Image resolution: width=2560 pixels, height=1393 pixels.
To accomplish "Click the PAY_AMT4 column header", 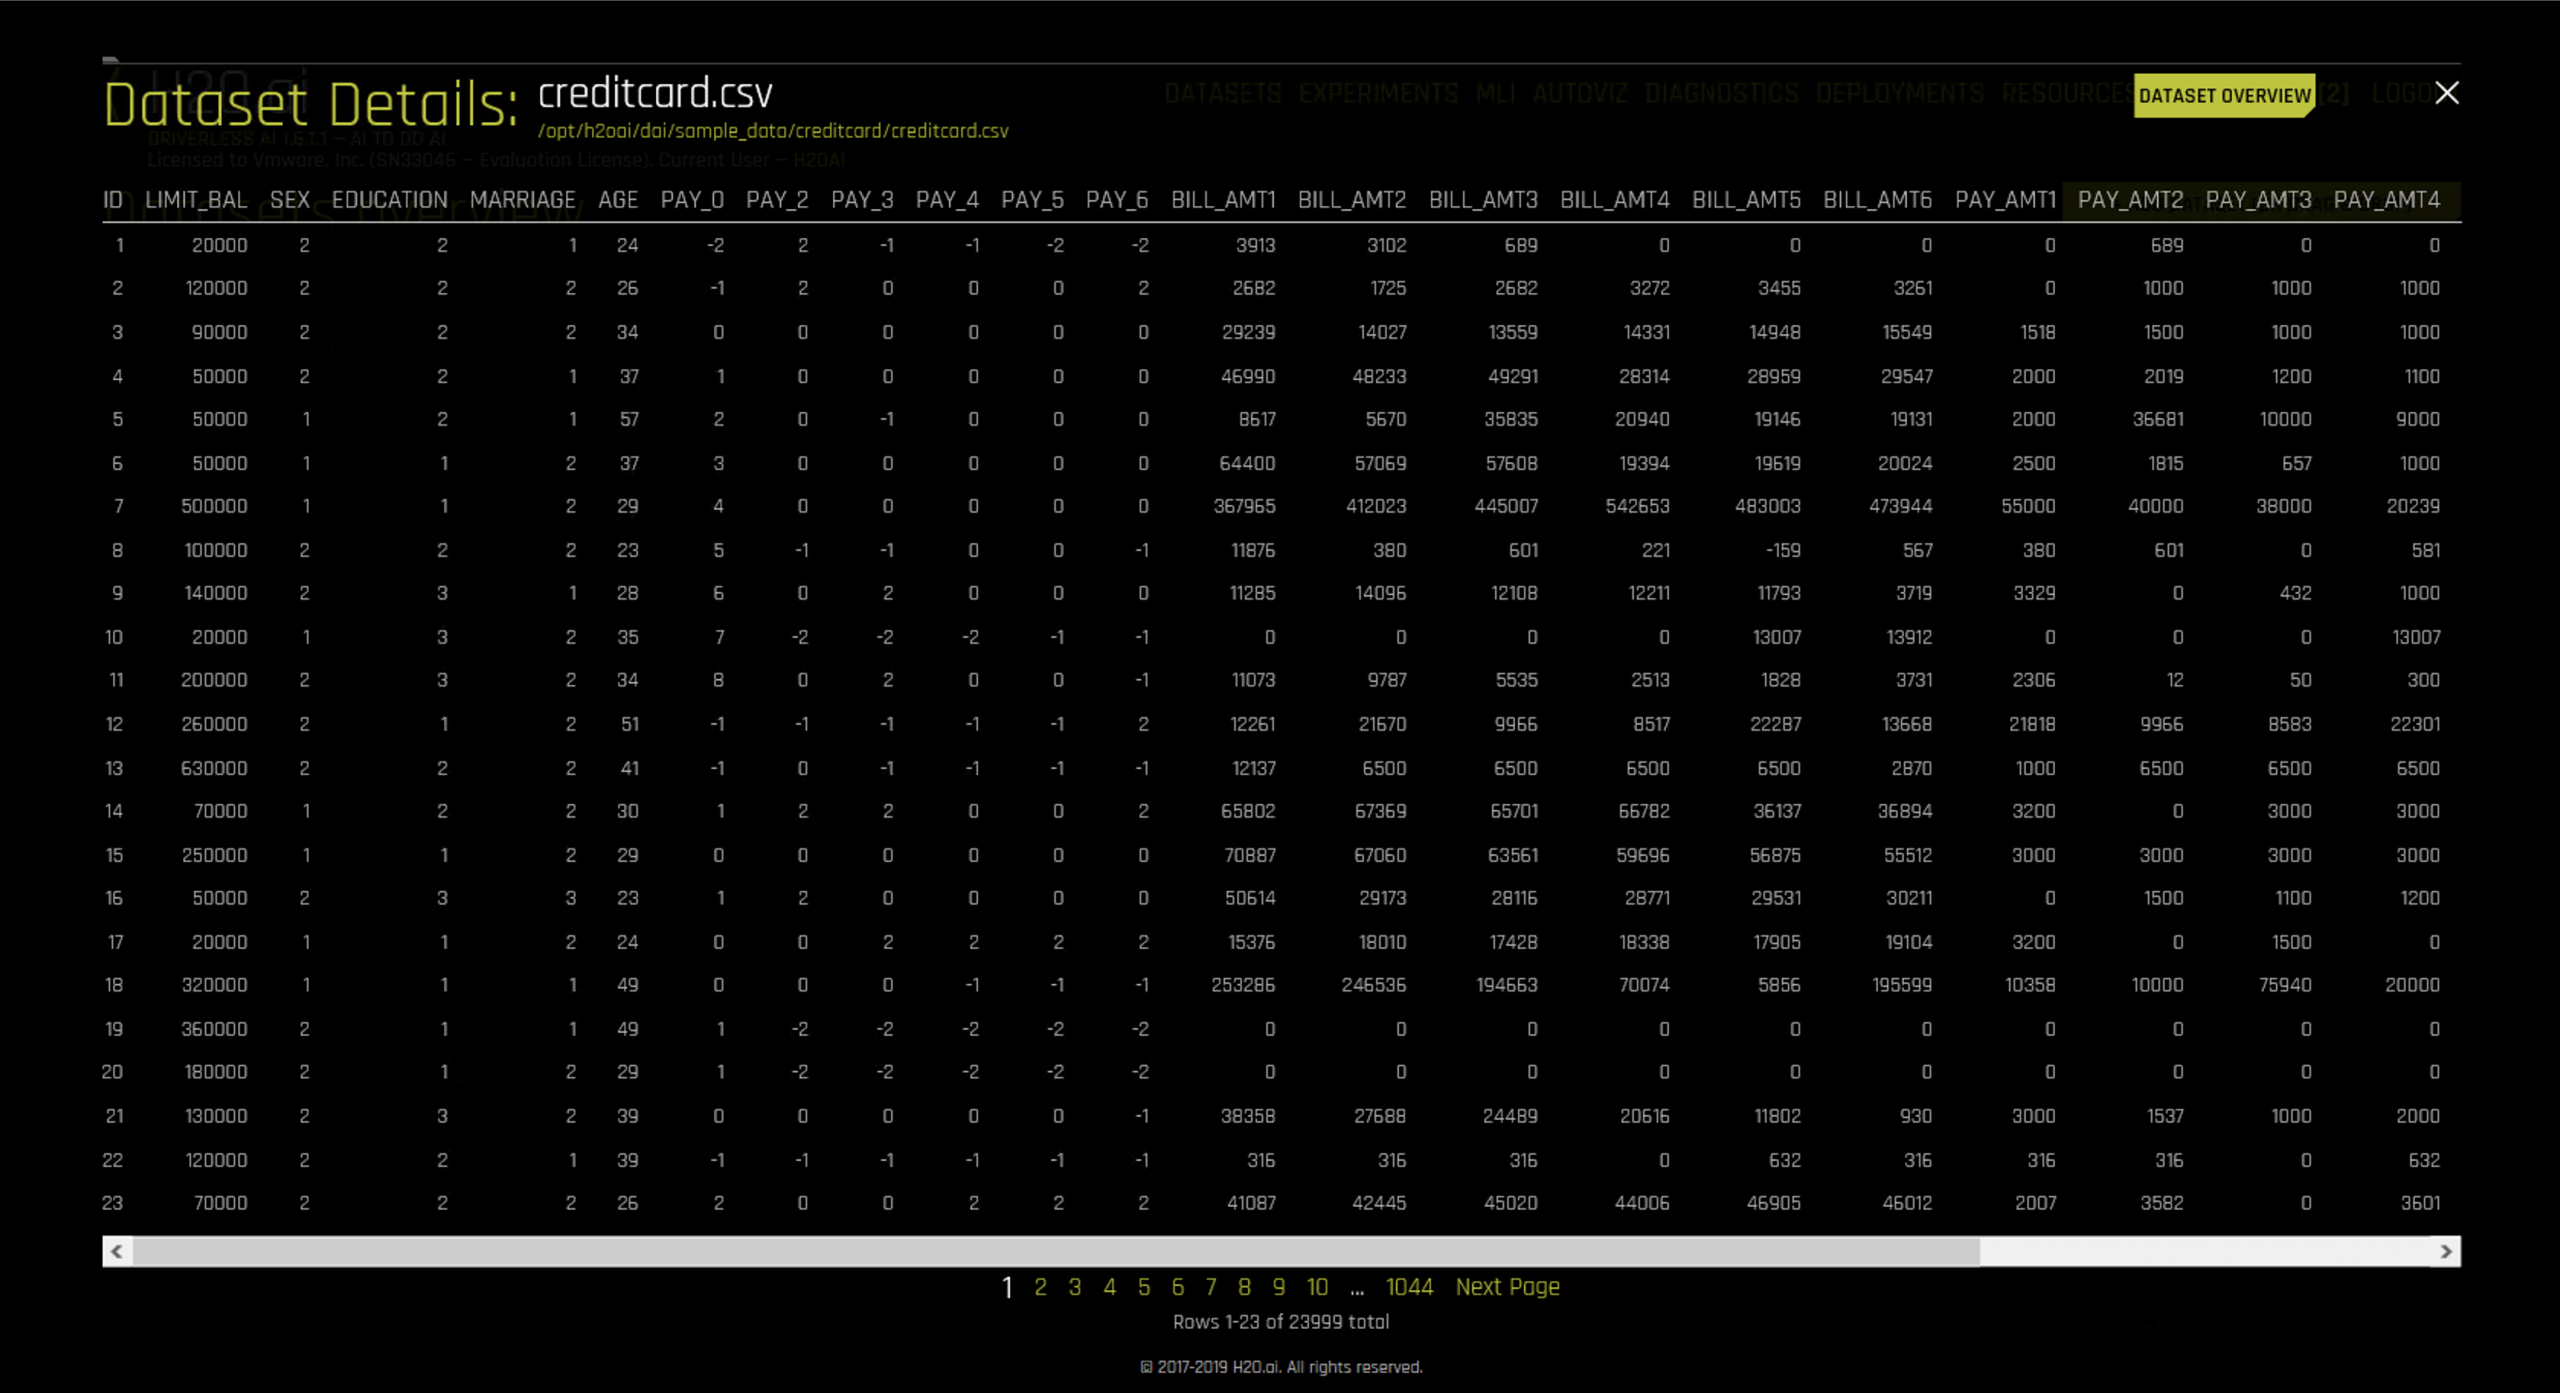I will (x=2386, y=200).
